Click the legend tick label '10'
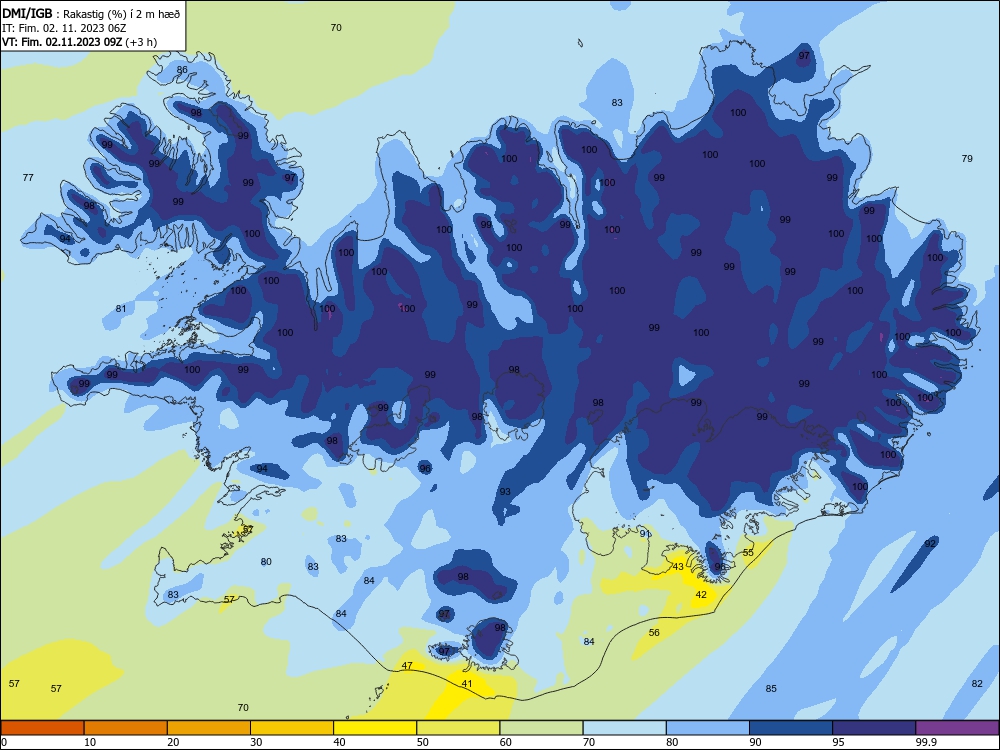Screen dimensions: 1000x750 [90, 742]
